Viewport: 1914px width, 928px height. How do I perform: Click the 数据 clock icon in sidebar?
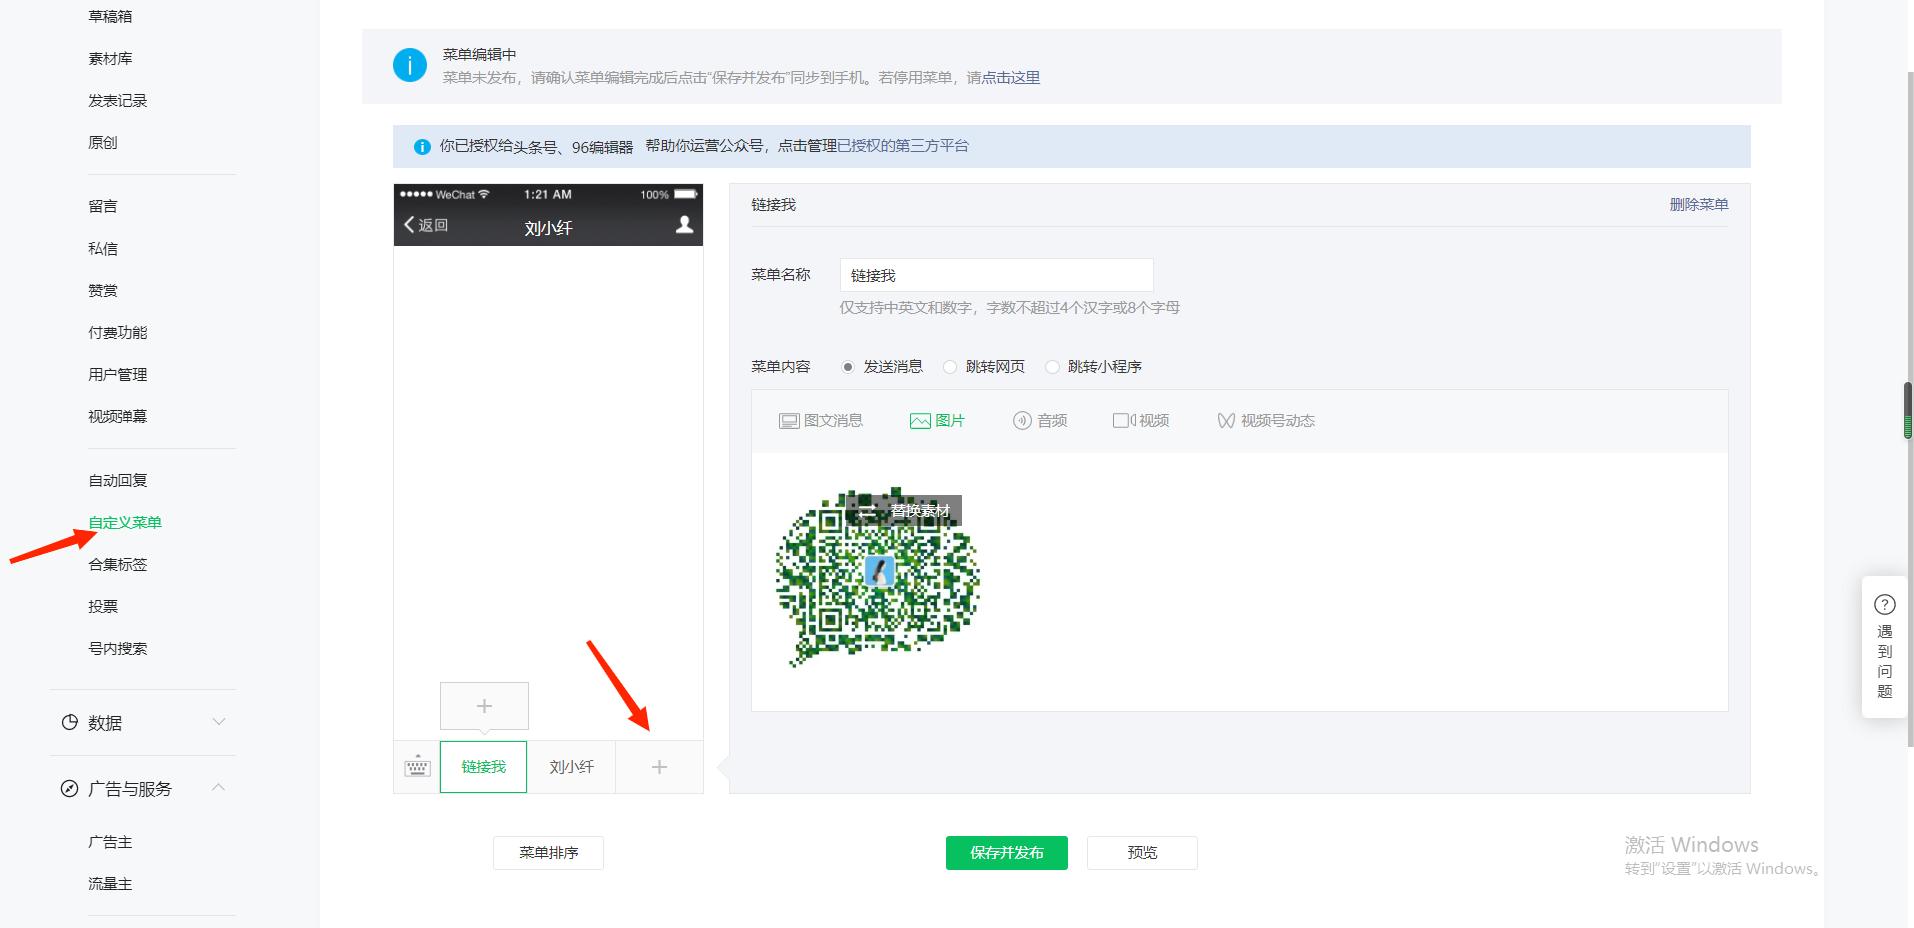click(x=69, y=722)
